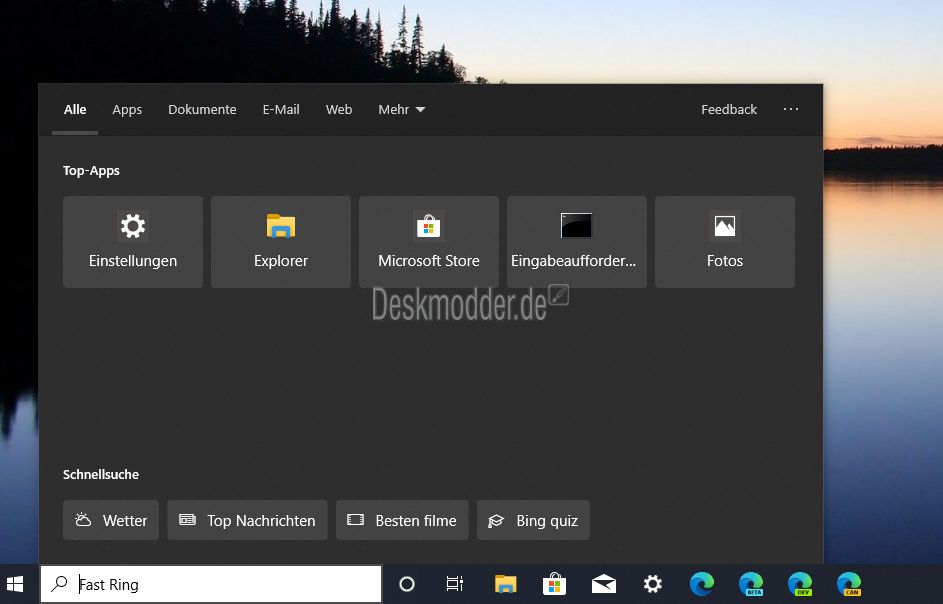Launch Edge Dev from the taskbar
Screen dimensions: 943x604
point(800,584)
